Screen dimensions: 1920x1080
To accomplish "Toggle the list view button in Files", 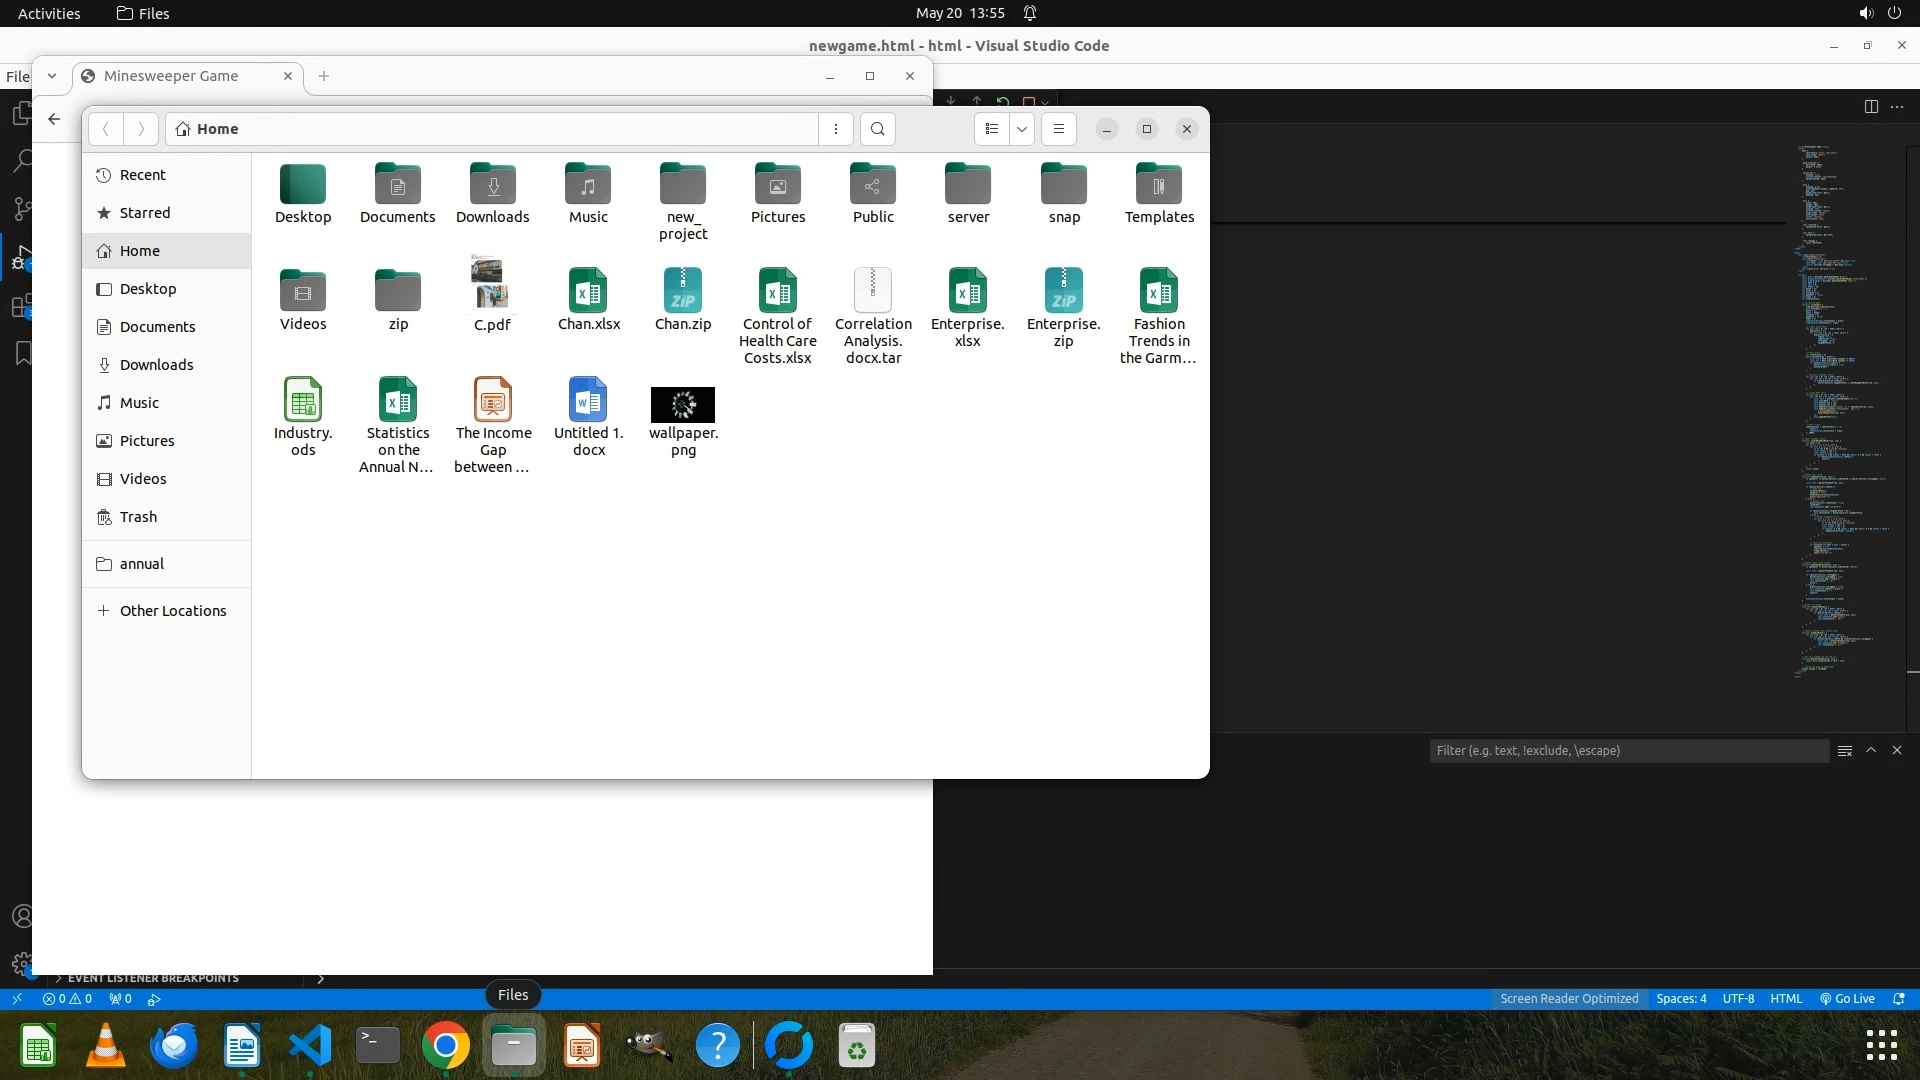I will (991, 129).
